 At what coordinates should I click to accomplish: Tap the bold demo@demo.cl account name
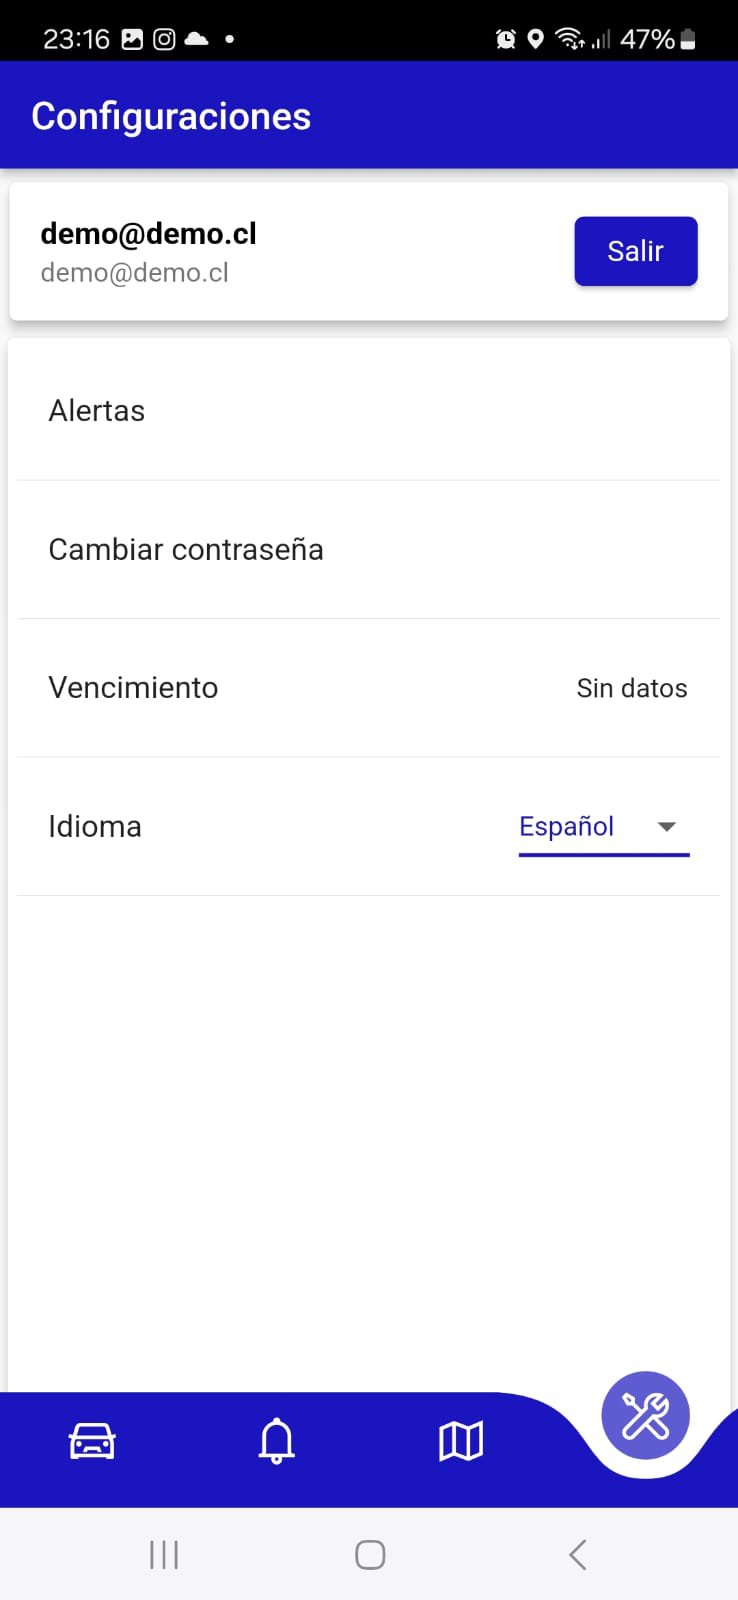[148, 234]
